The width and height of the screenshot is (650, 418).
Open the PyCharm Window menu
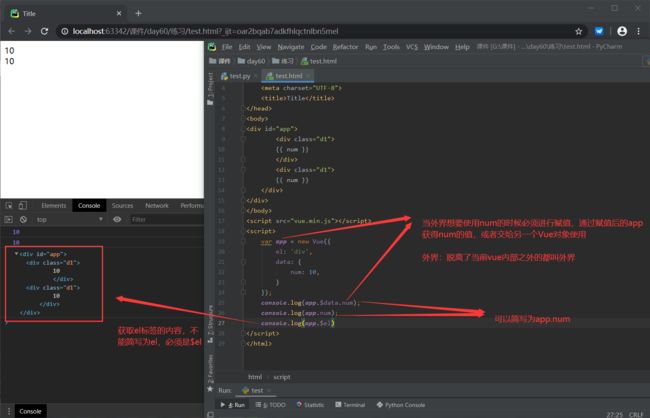point(436,47)
